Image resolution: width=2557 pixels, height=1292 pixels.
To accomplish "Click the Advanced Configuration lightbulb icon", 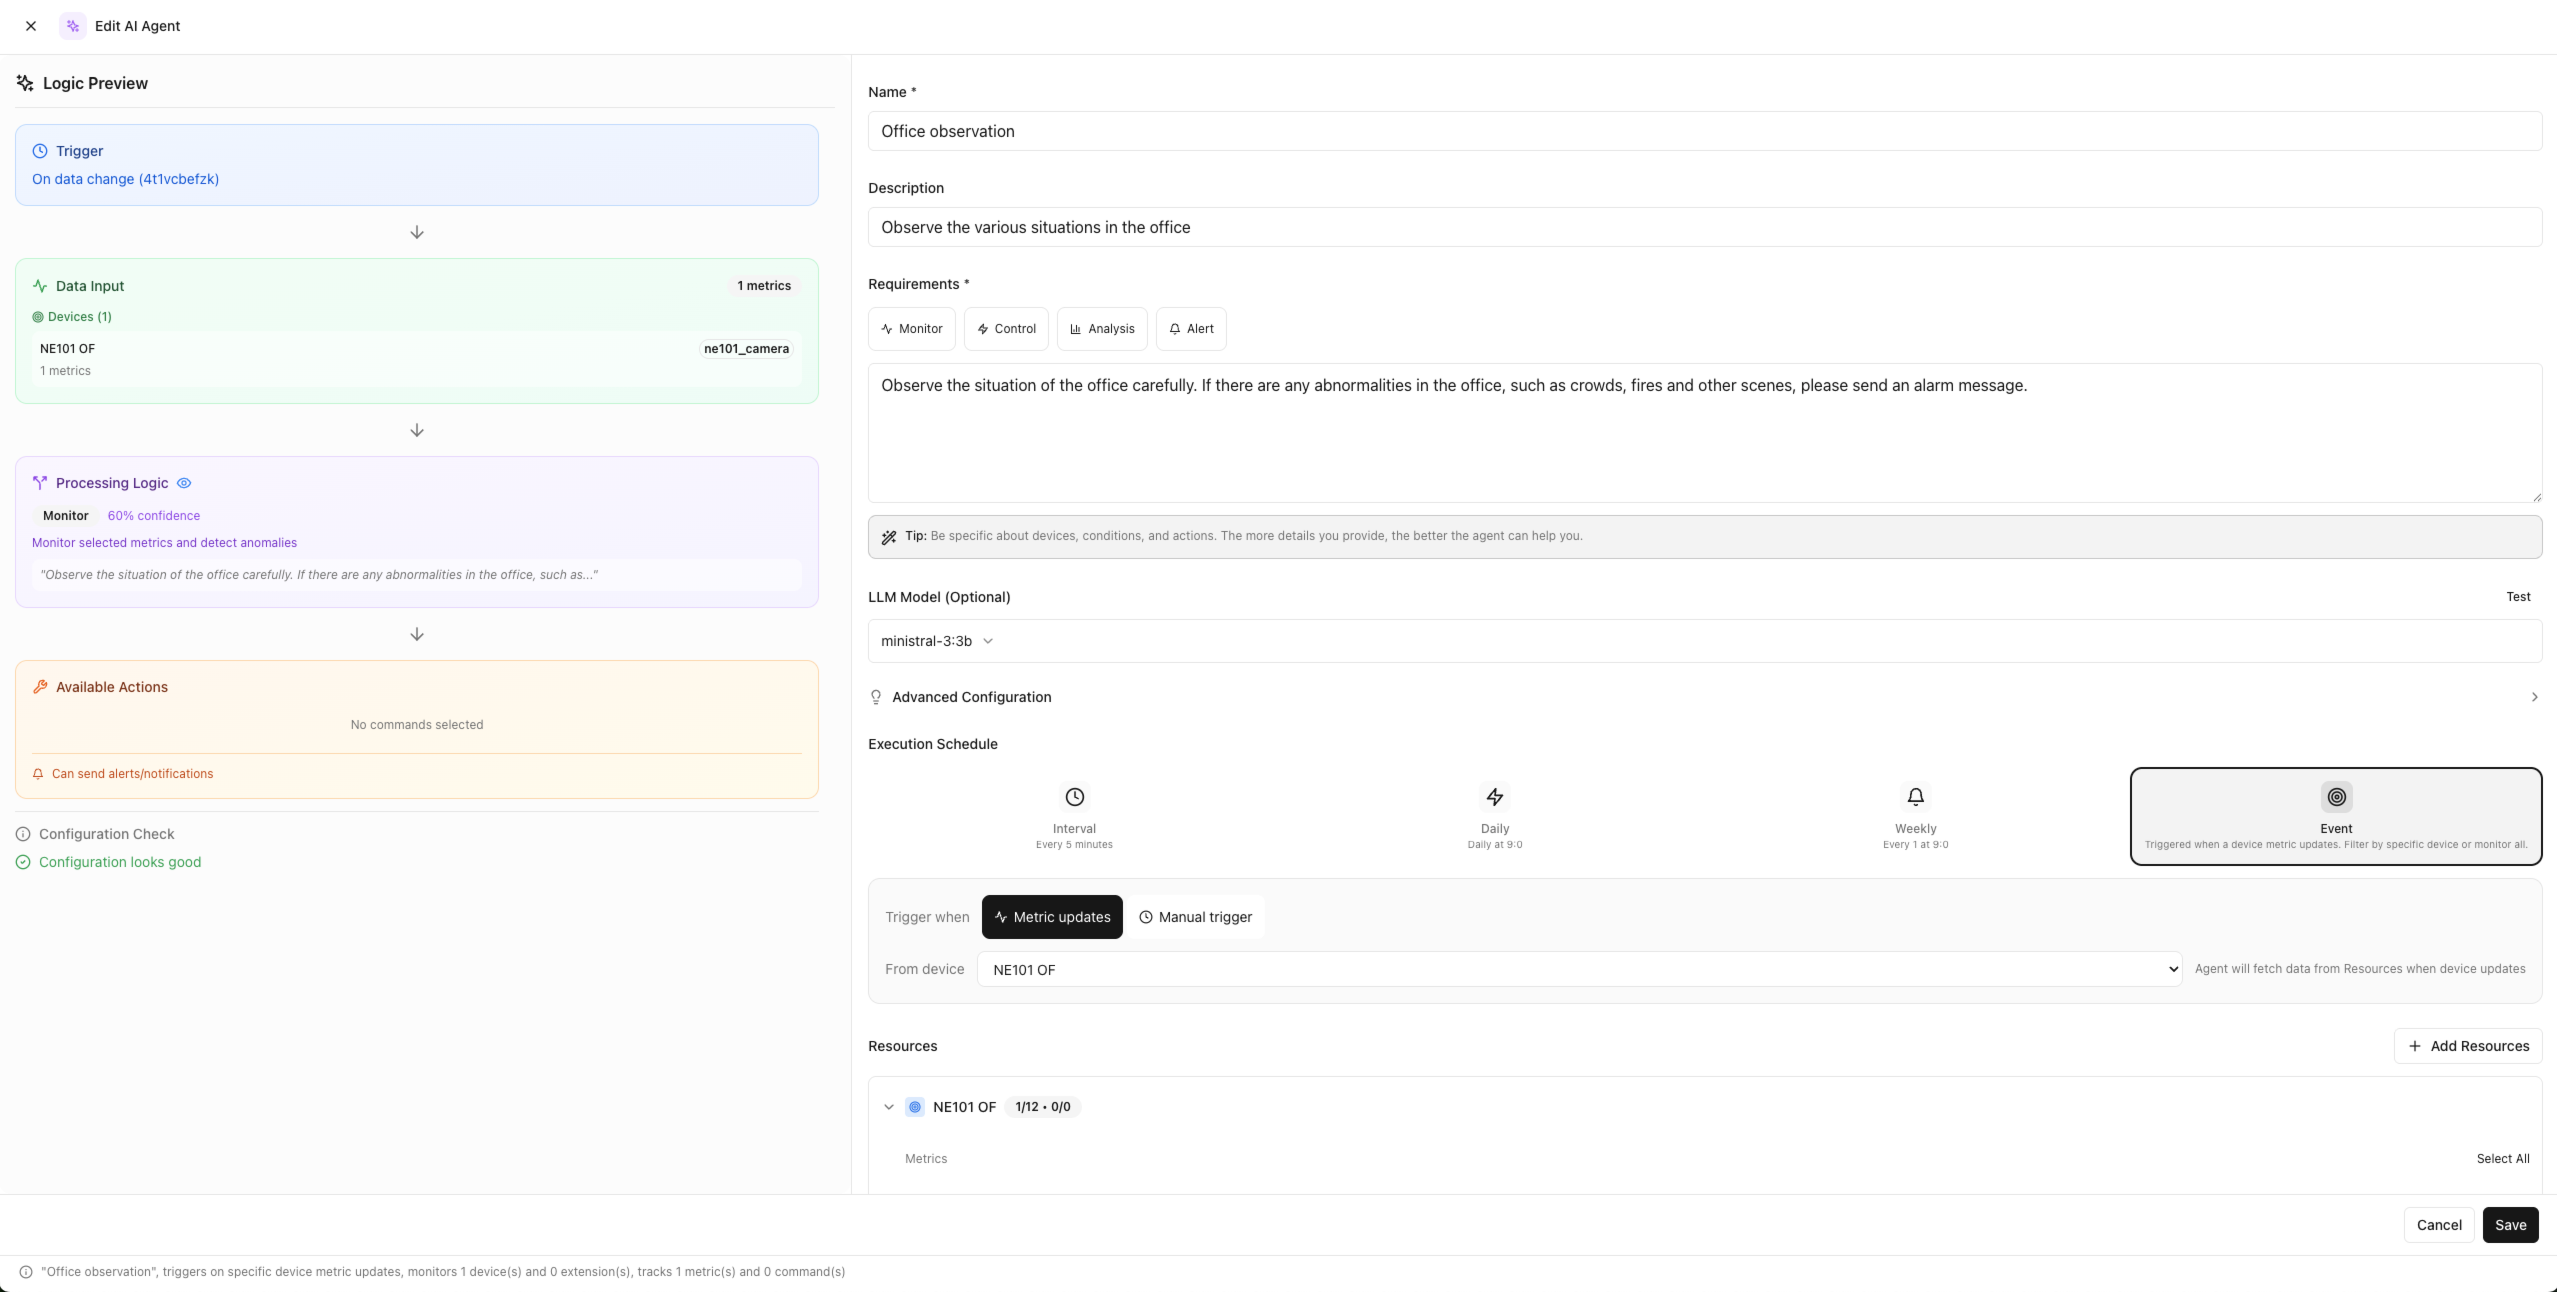I will (x=876, y=697).
